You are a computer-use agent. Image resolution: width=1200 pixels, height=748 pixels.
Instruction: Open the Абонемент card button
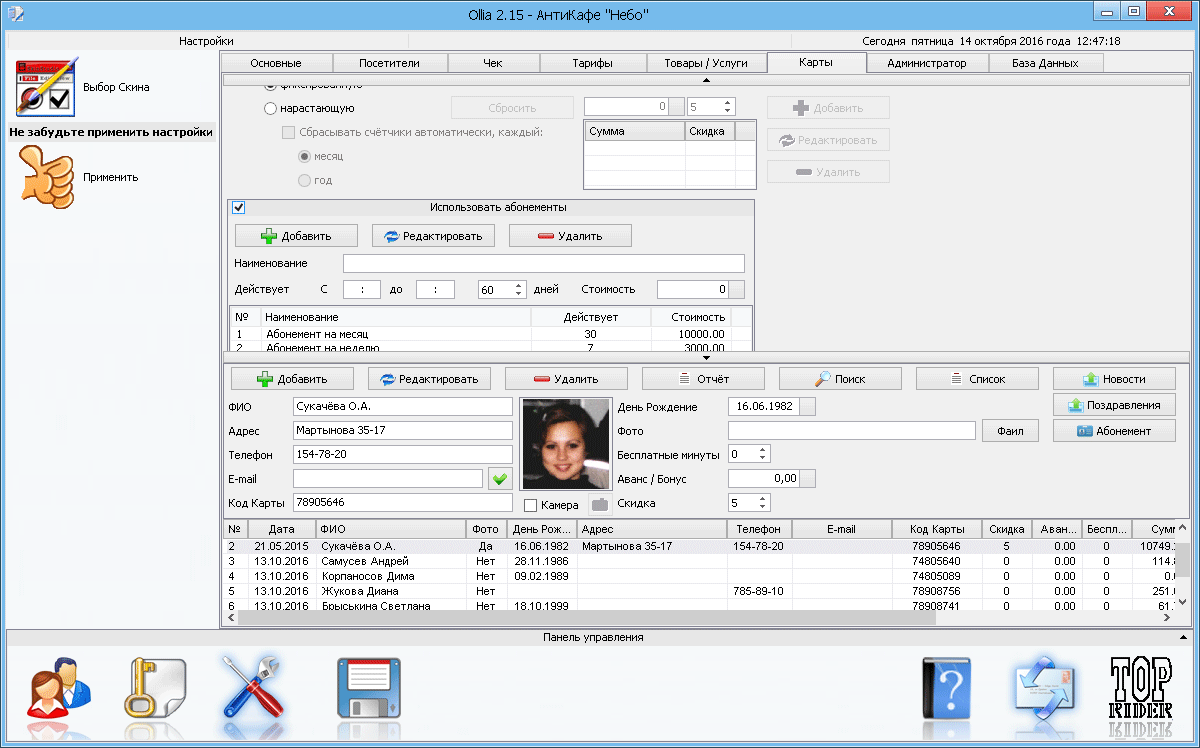[1114, 431]
